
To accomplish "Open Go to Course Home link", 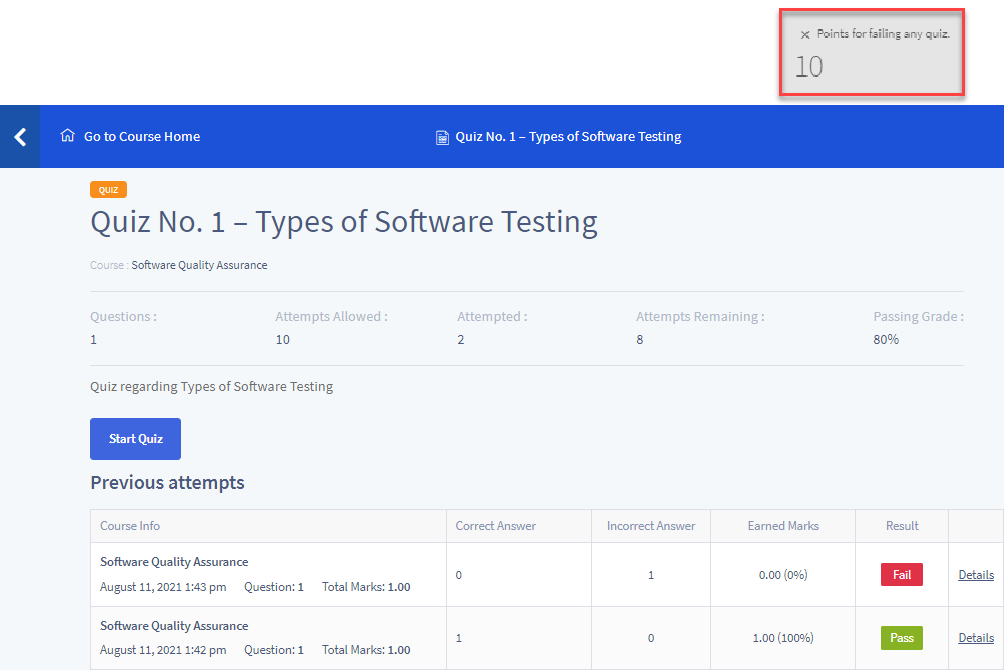I will (x=141, y=136).
